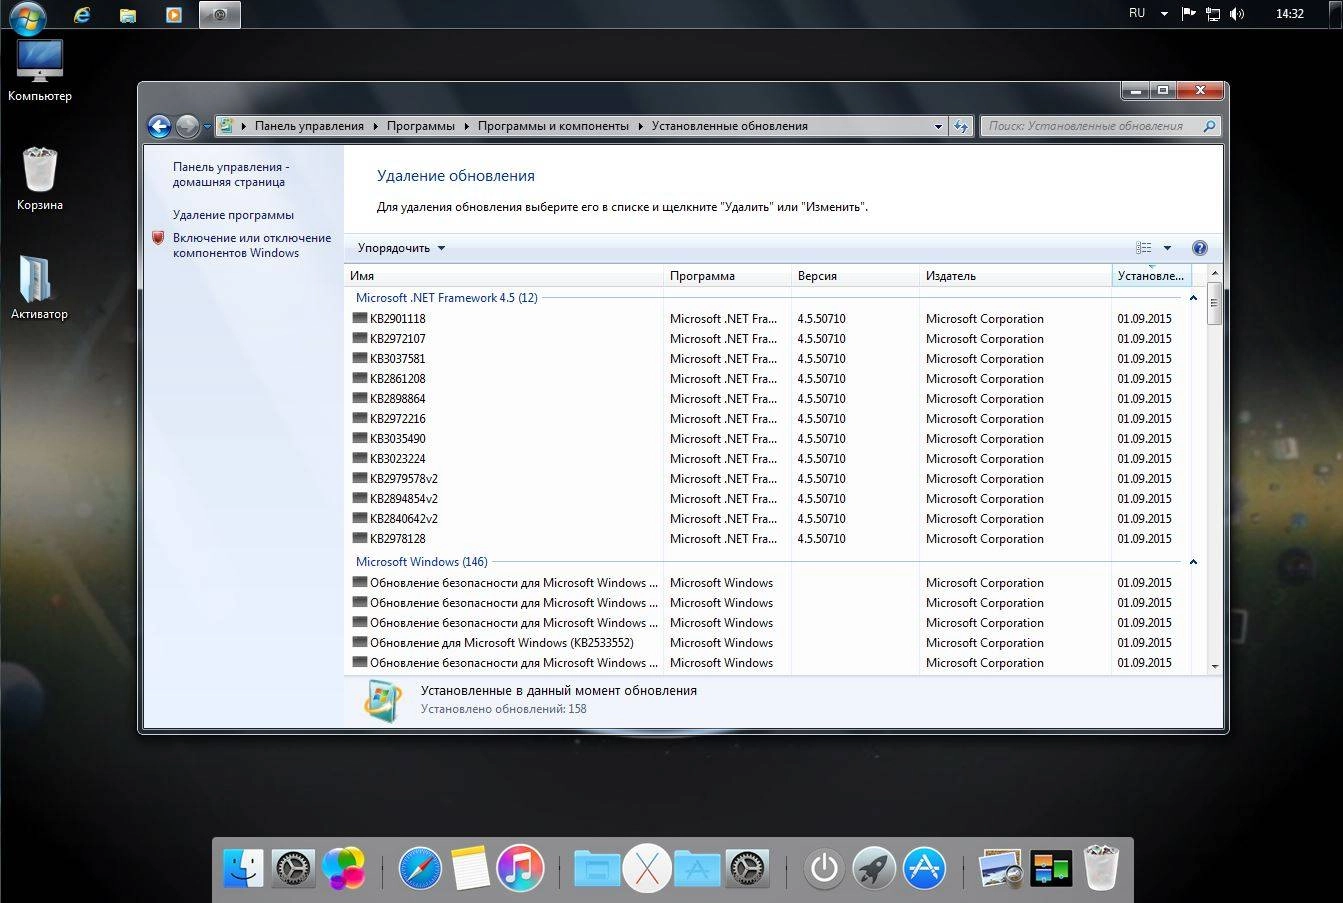The image size is (1343, 903).
Task: Select Обновление для Microsoft Windows (KB2533552) row
Action: click(767, 643)
